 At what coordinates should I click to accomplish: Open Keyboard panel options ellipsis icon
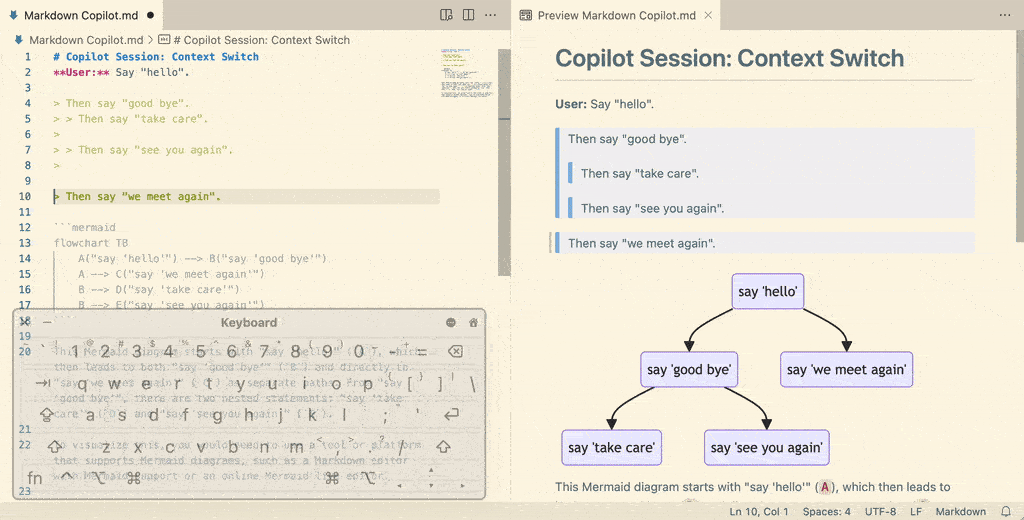click(451, 322)
